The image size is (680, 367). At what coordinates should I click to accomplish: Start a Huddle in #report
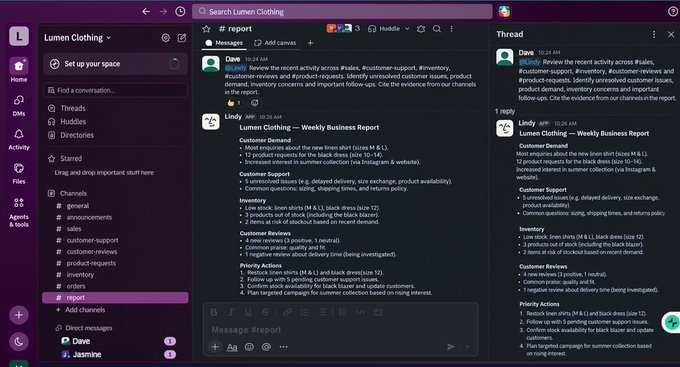pos(384,29)
